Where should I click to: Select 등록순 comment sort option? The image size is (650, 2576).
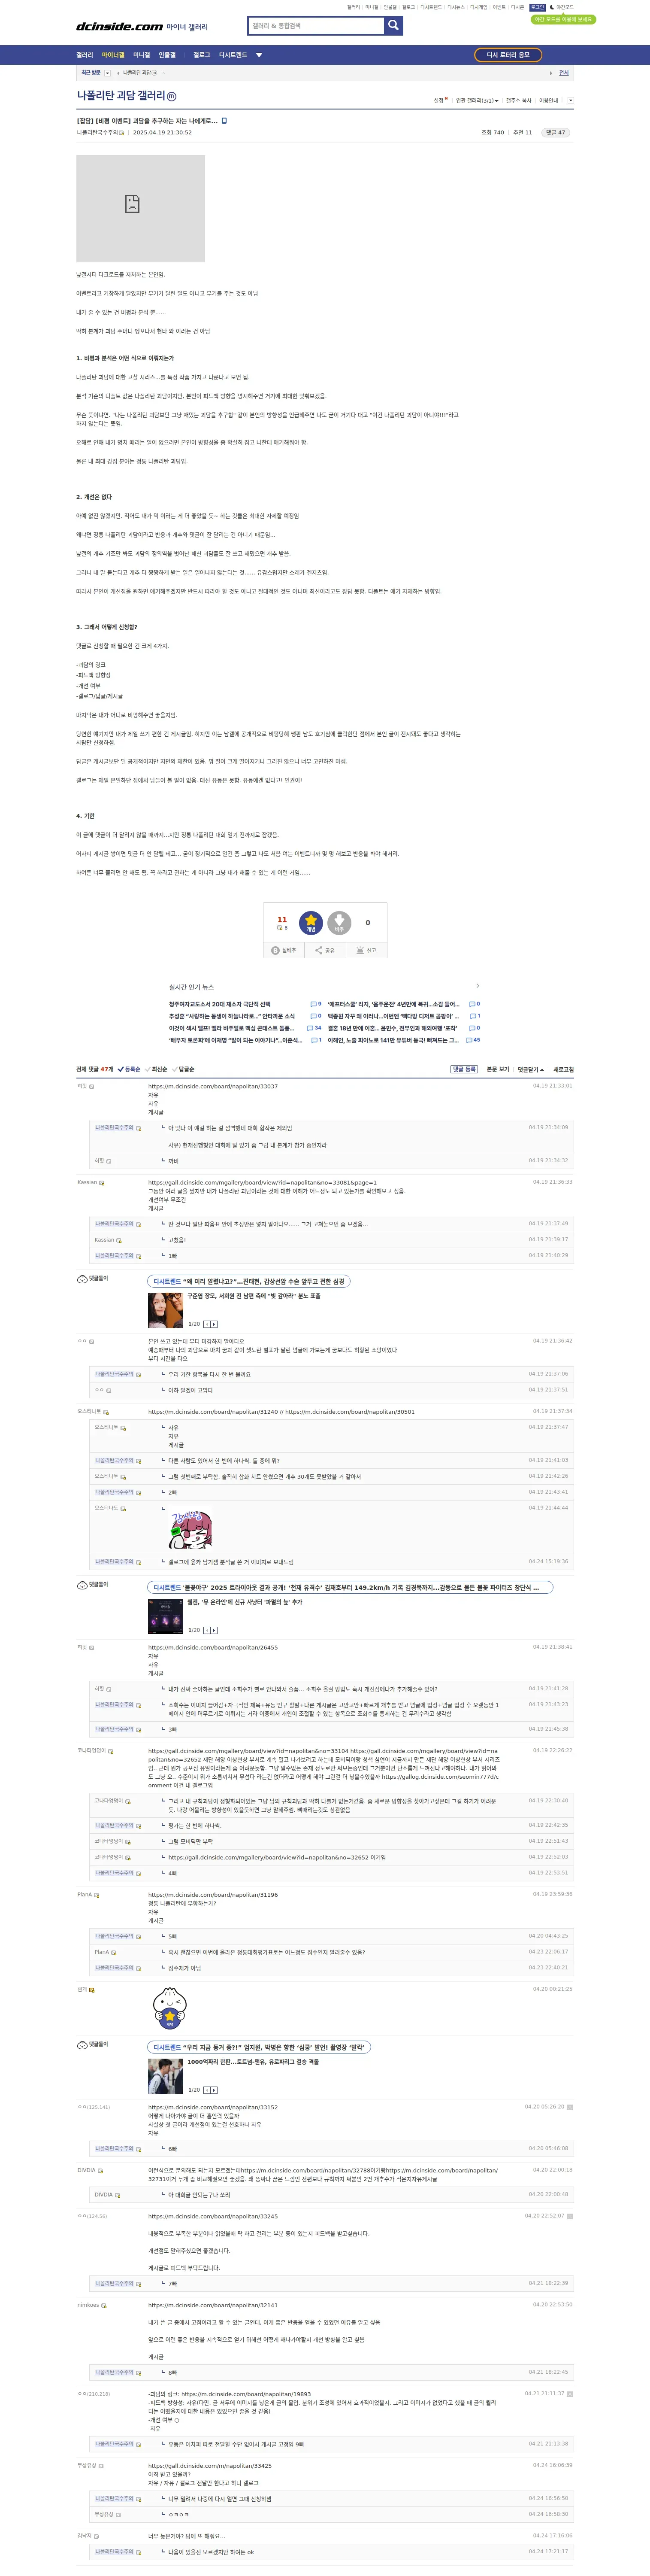[129, 1069]
